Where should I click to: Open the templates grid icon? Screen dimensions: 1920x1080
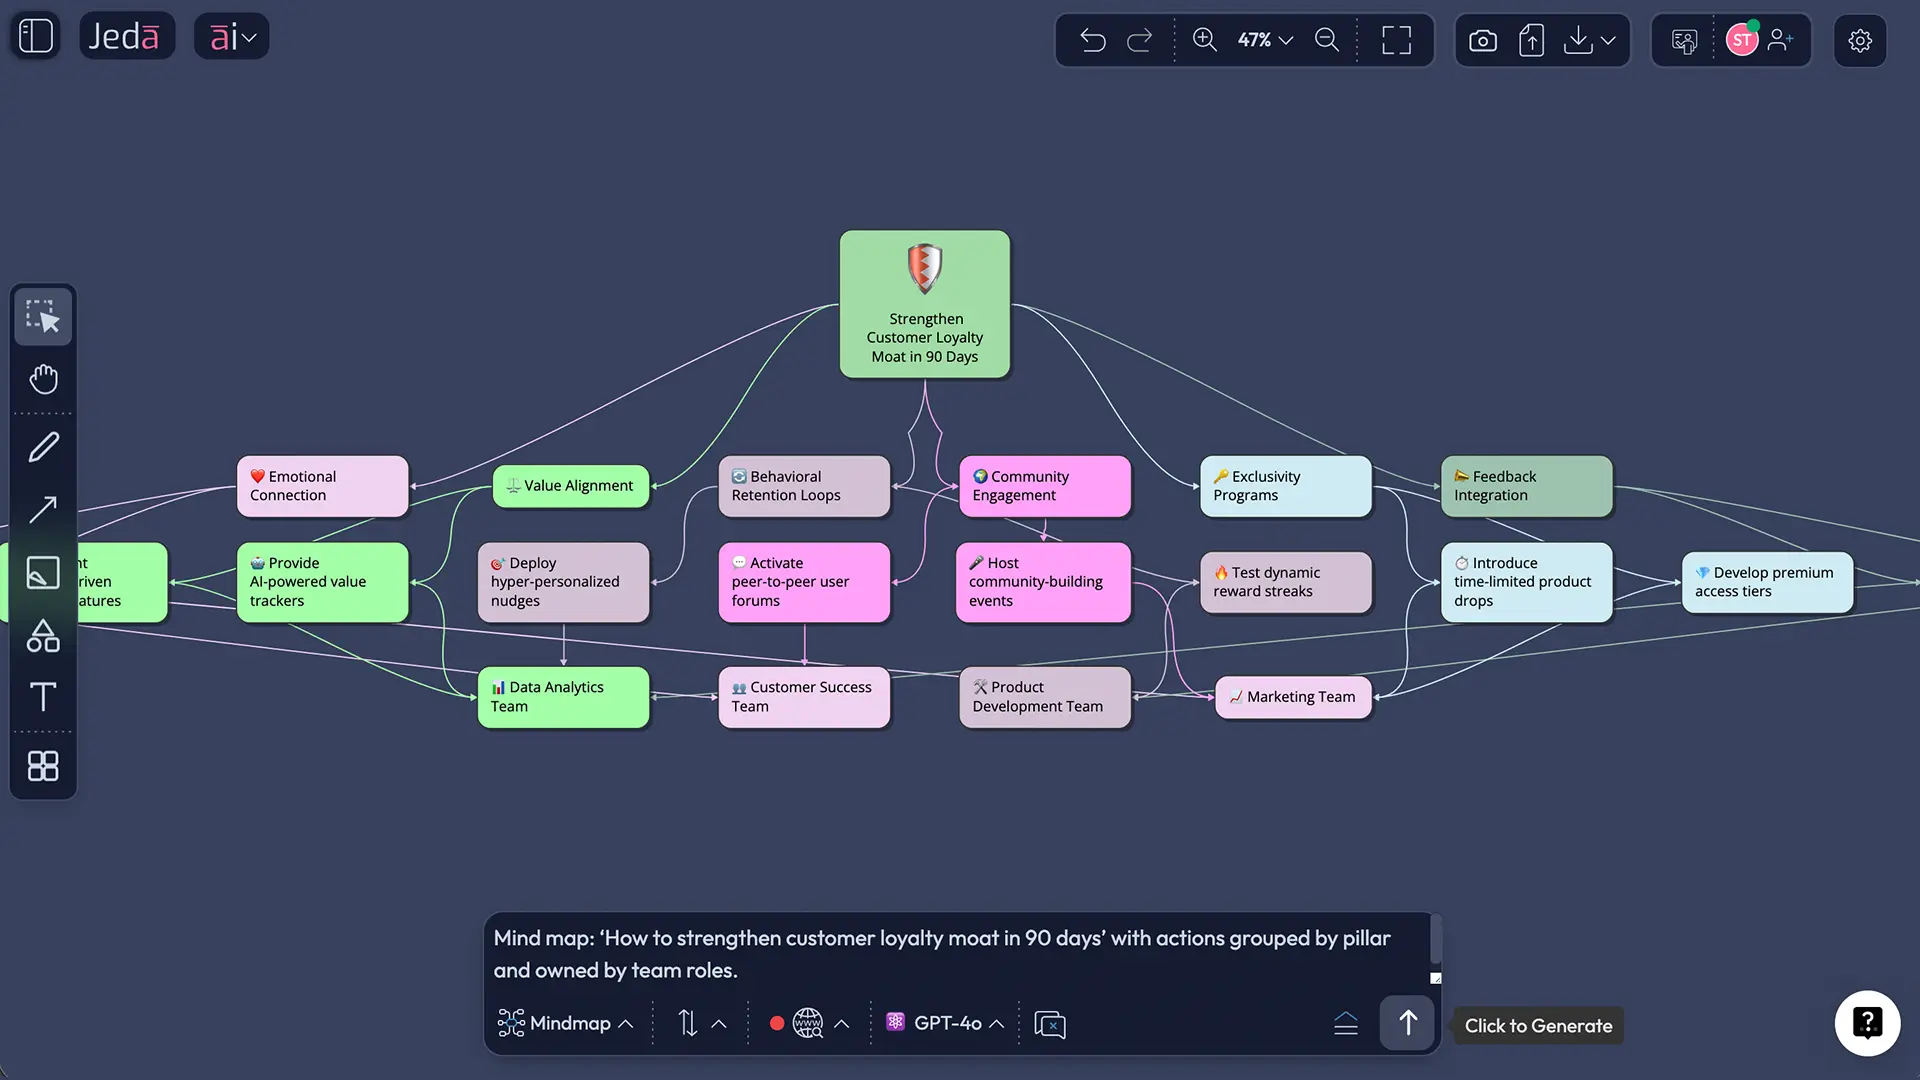43,766
